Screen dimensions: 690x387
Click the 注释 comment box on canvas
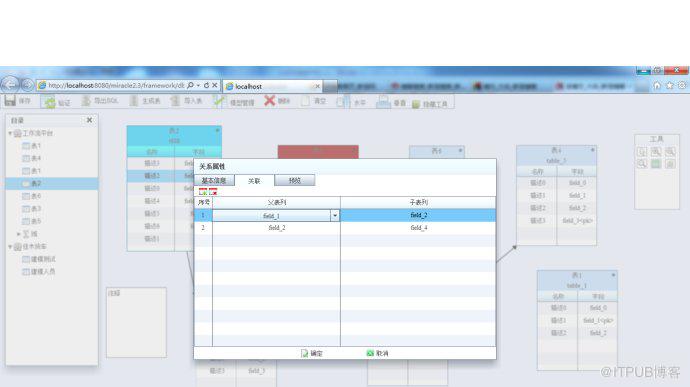[136, 322]
